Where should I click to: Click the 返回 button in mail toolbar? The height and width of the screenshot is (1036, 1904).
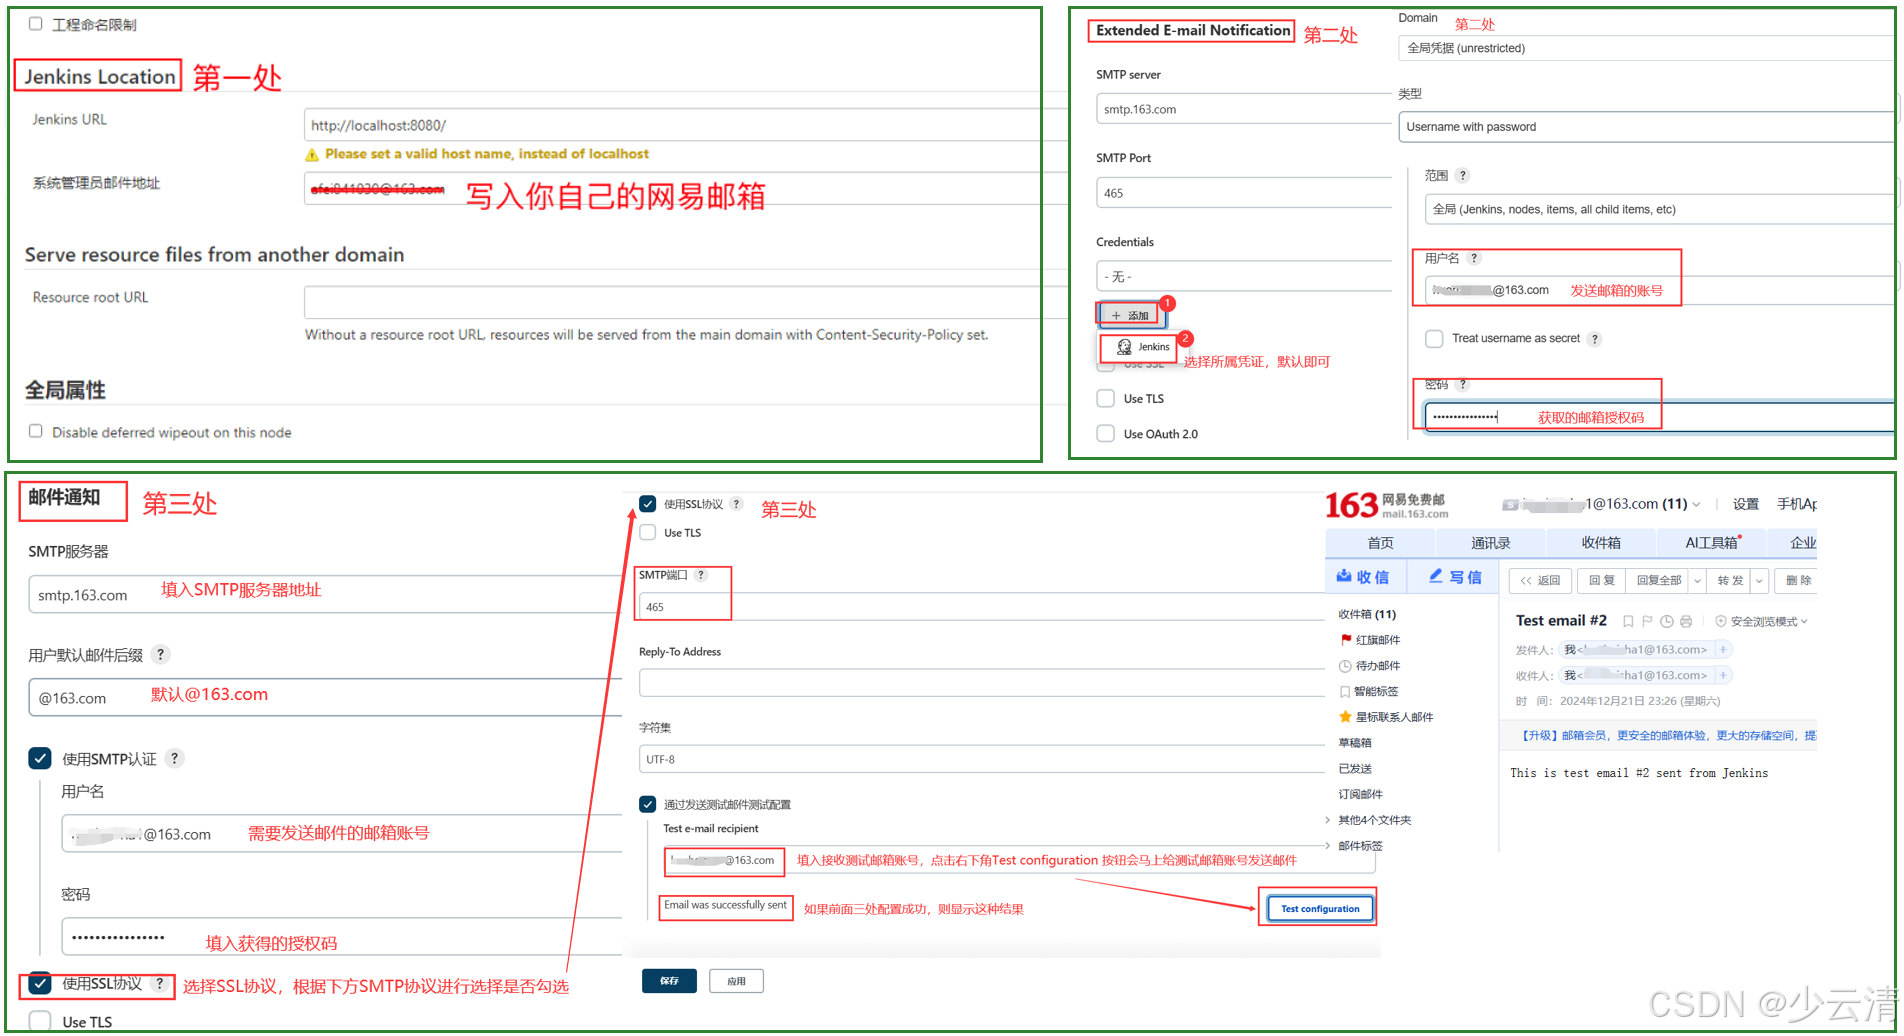(1540, 580)
